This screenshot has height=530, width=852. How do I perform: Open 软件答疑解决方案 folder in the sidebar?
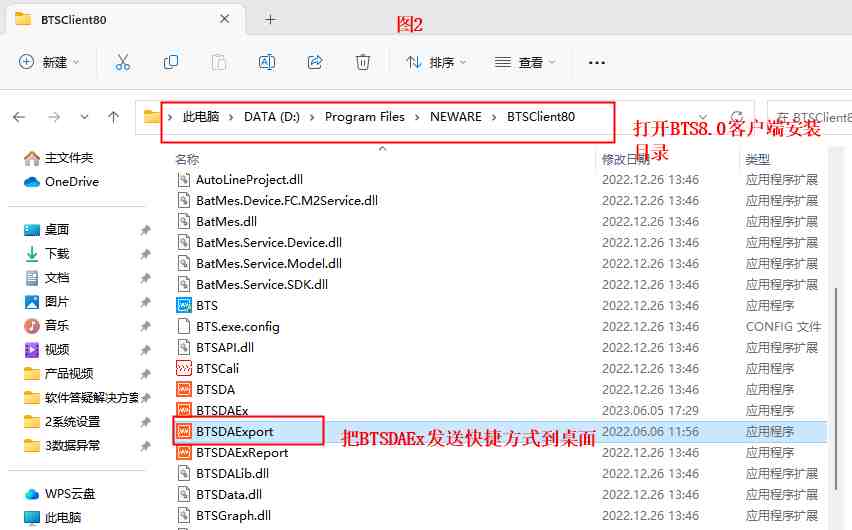[82, 397]
